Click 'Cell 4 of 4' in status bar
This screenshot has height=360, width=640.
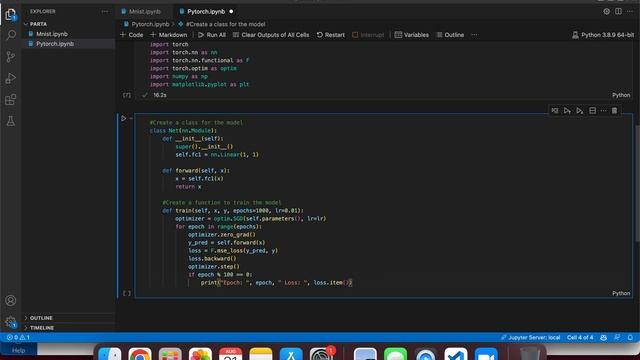[x=580, y=338]
